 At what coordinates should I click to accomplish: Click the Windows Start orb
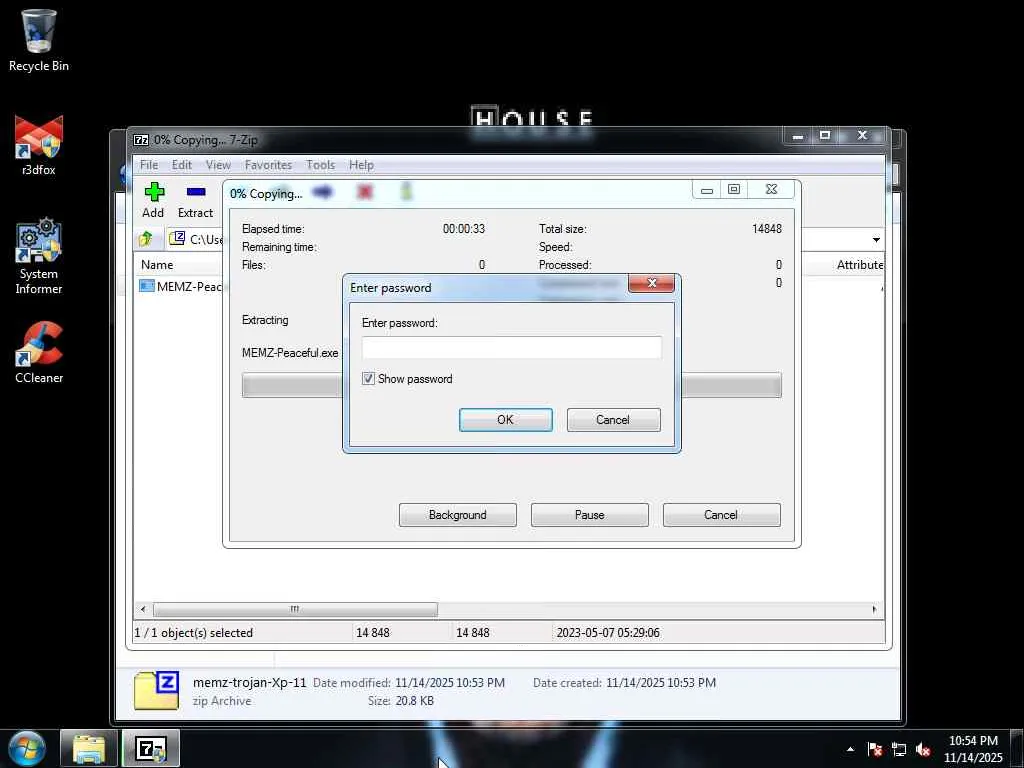(x=26, y=748)
